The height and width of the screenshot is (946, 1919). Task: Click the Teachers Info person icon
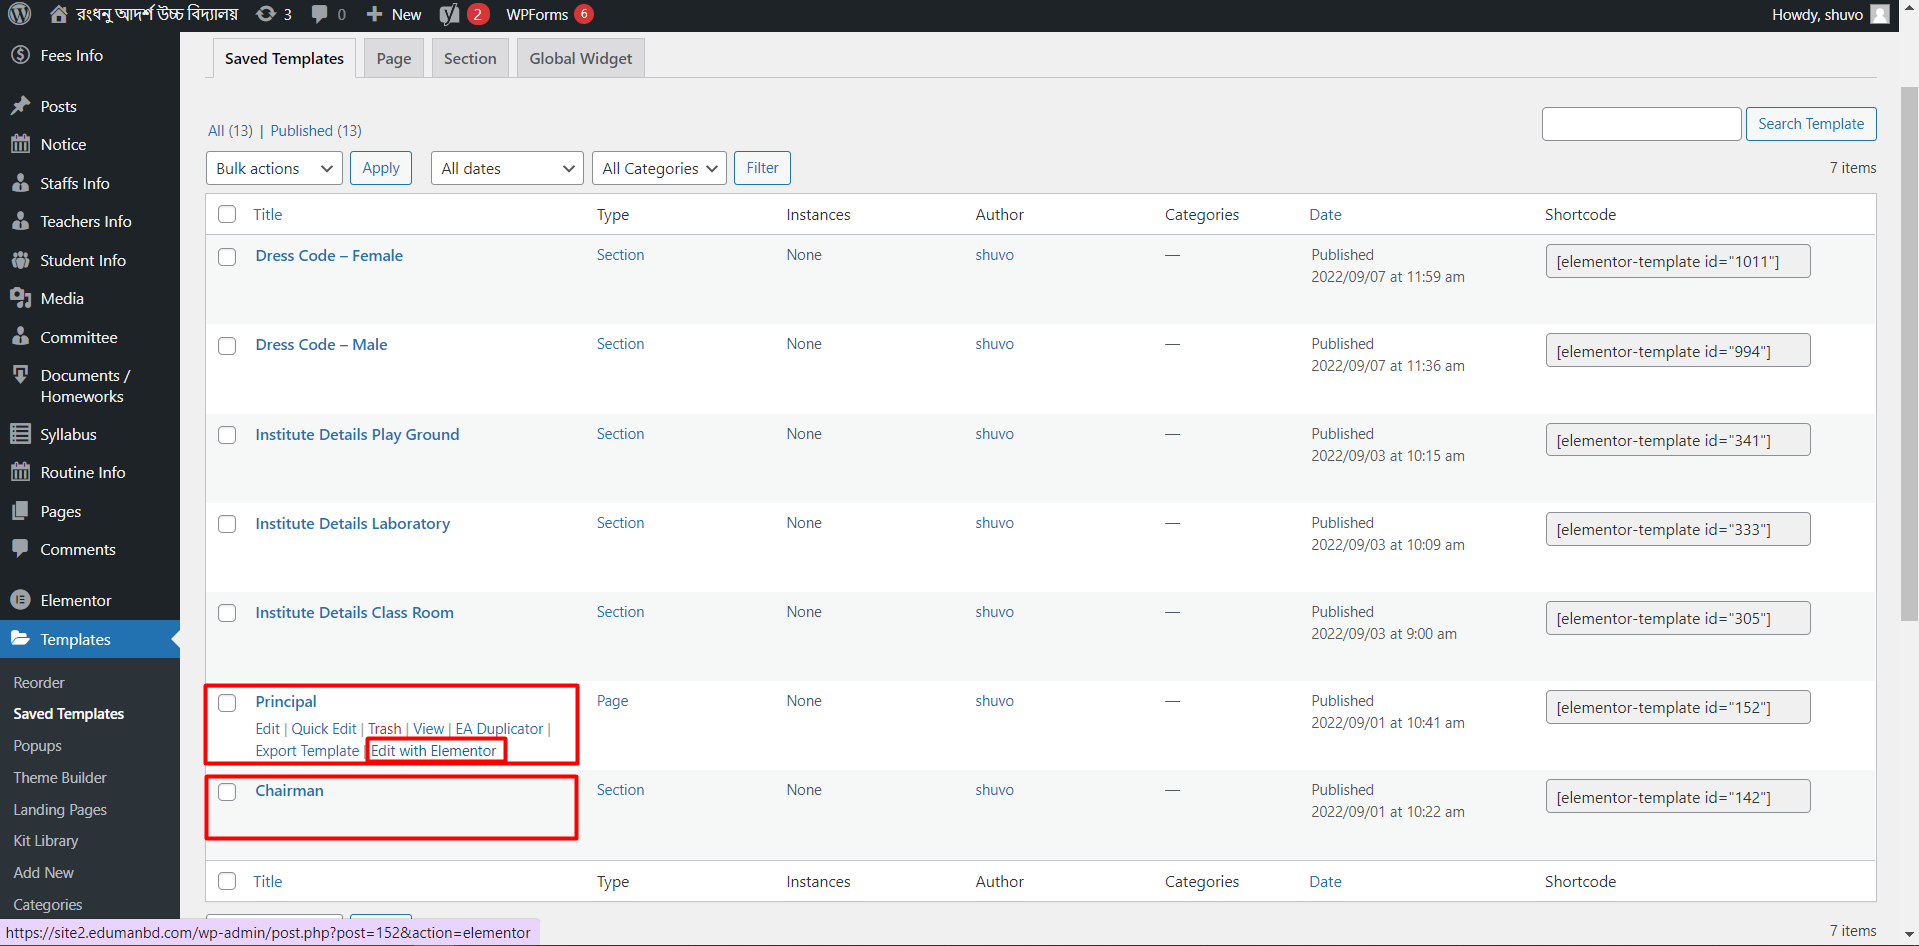coord(20,221)
